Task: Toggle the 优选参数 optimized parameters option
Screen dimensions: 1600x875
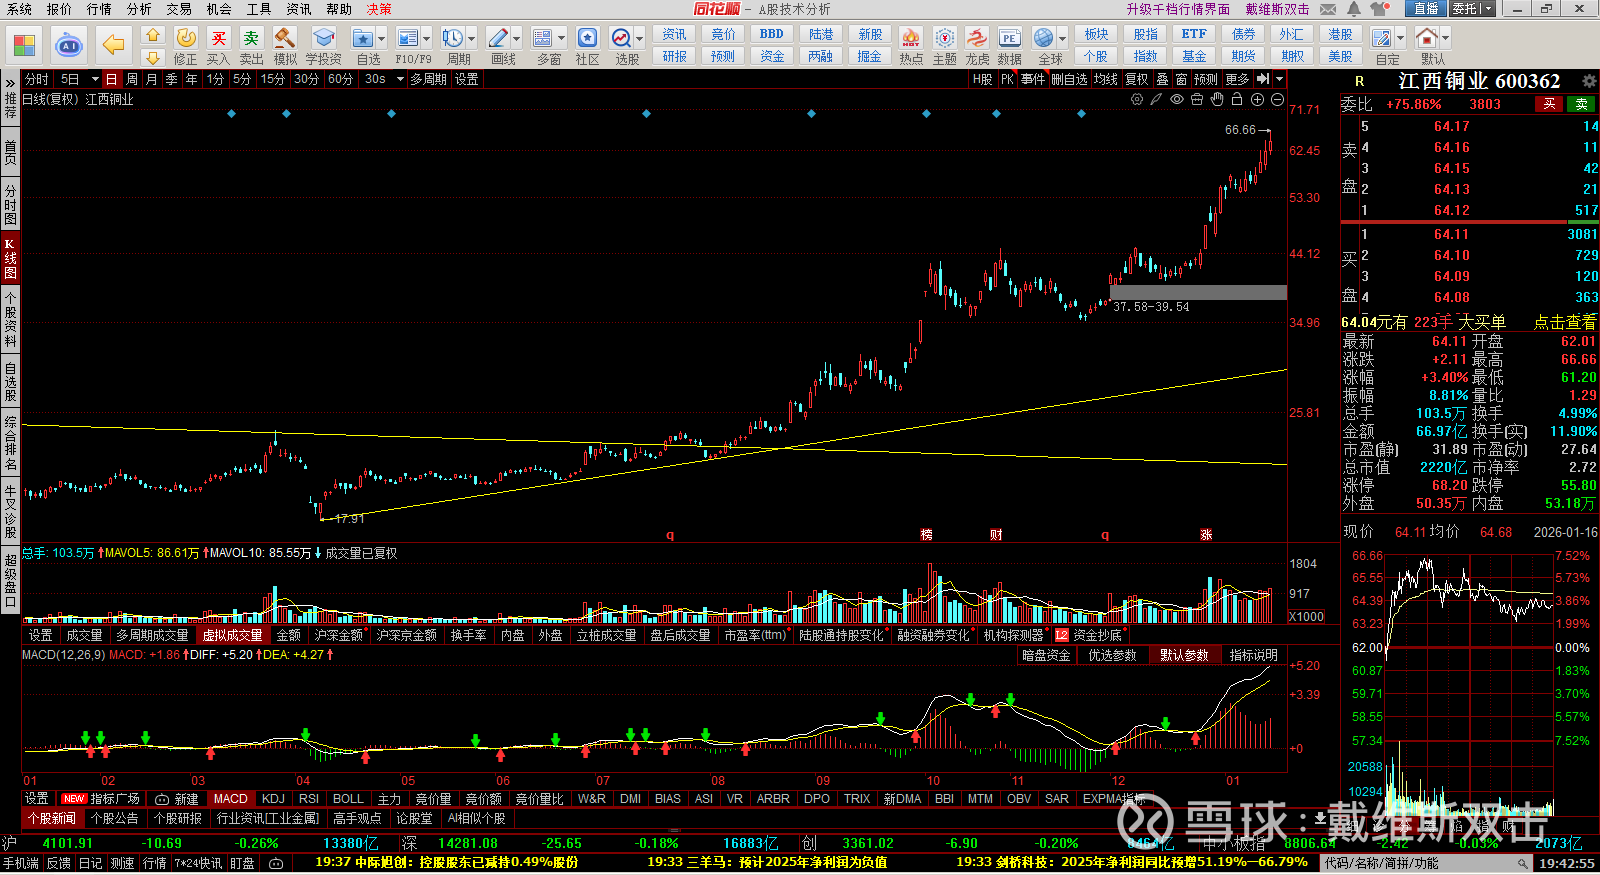Action: point(1112,655)
